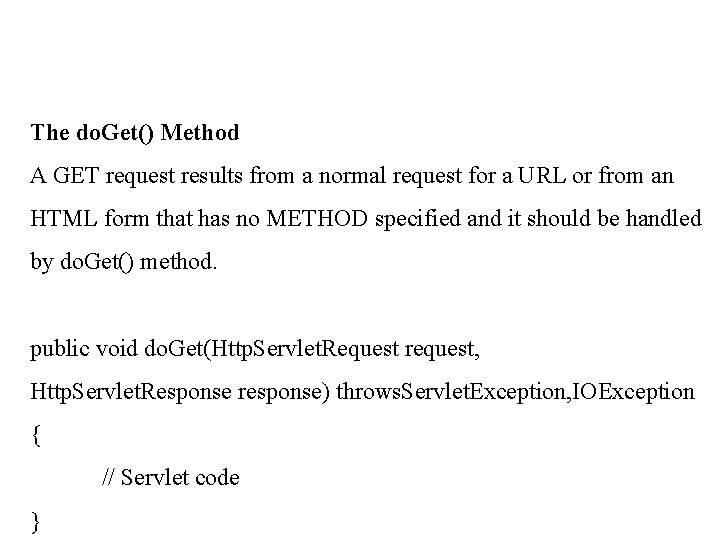Click the word "specified" in the paragraph
The image size is (720, 540).
417,219
